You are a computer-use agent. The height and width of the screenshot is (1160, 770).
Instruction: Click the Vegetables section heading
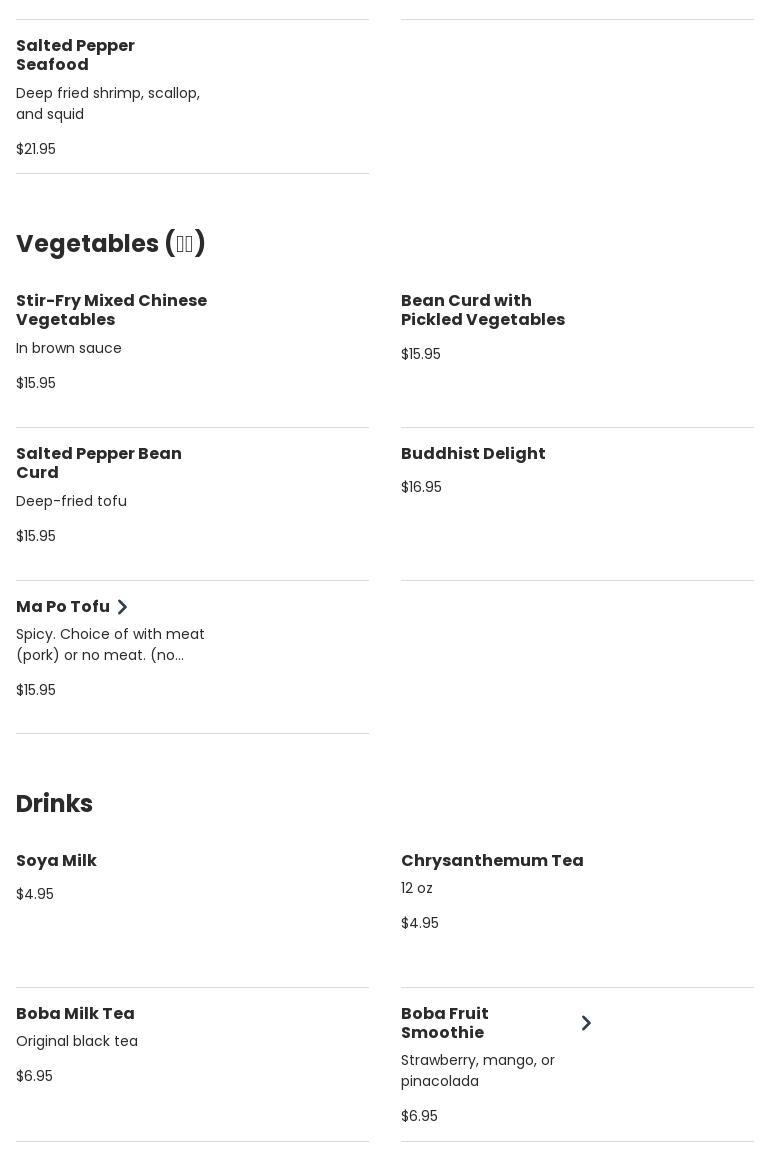pyautogui.click(x=111, y=244)
